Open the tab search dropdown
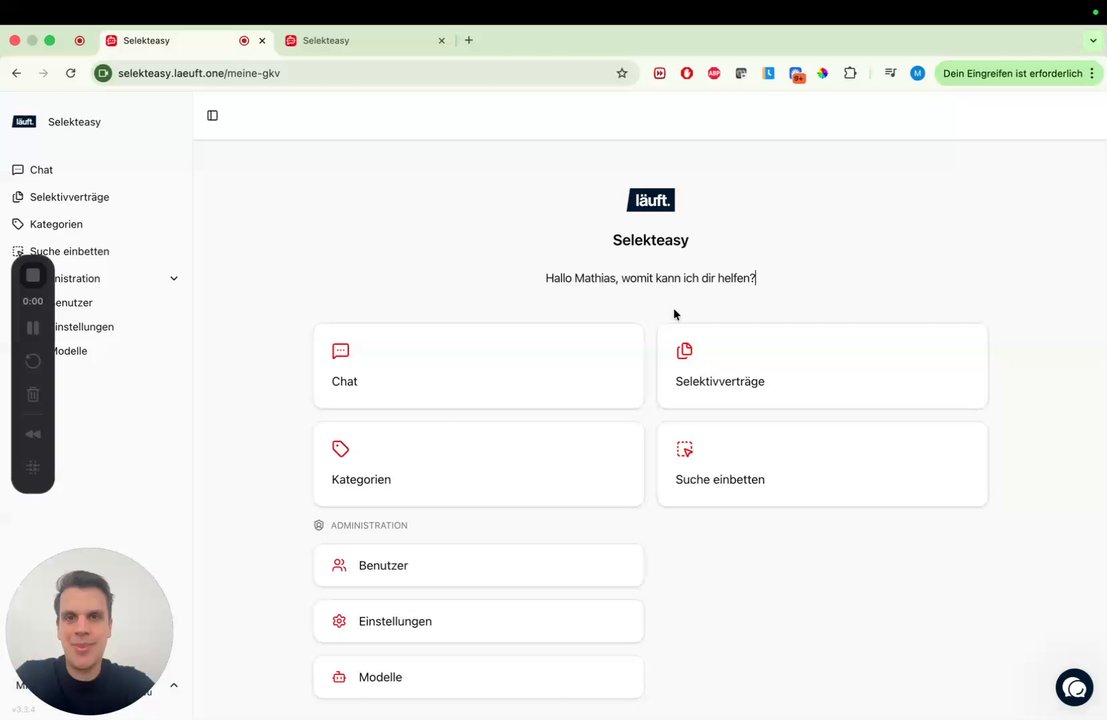This screenshot has height=720, width=1107. (x=1093, y=41)
